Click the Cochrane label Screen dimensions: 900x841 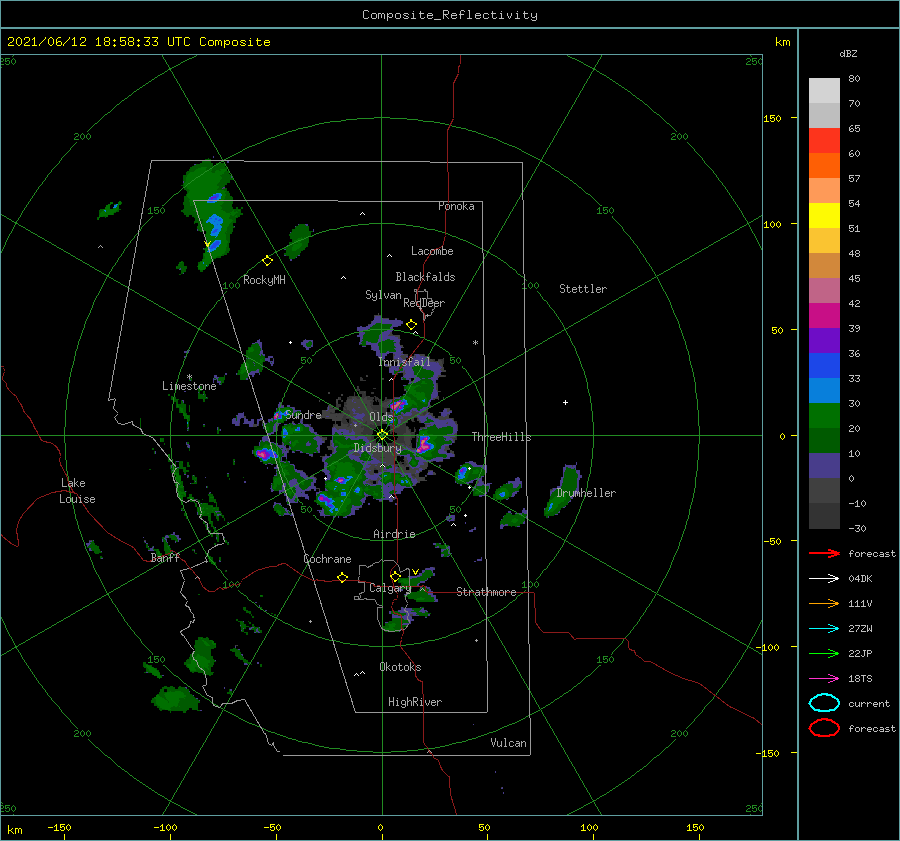coord(327,559)
